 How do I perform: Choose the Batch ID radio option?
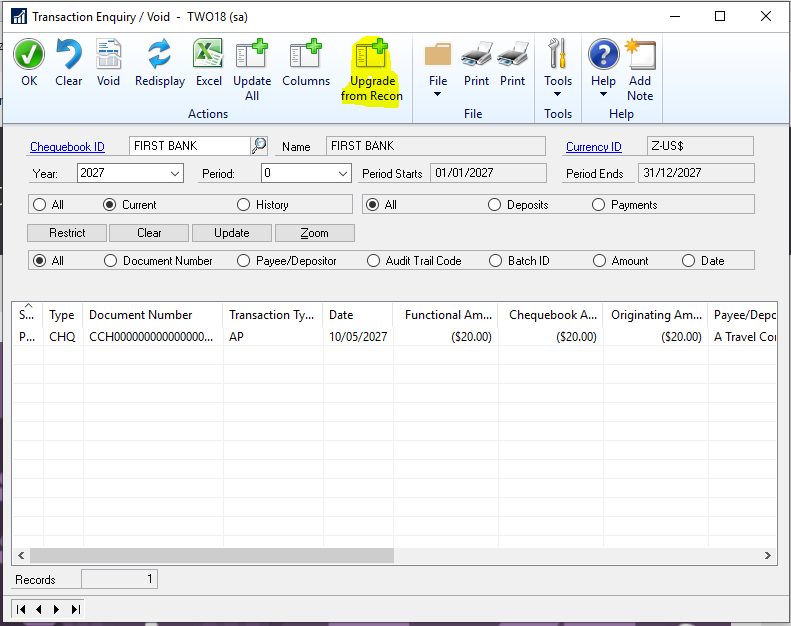[495, 261]
